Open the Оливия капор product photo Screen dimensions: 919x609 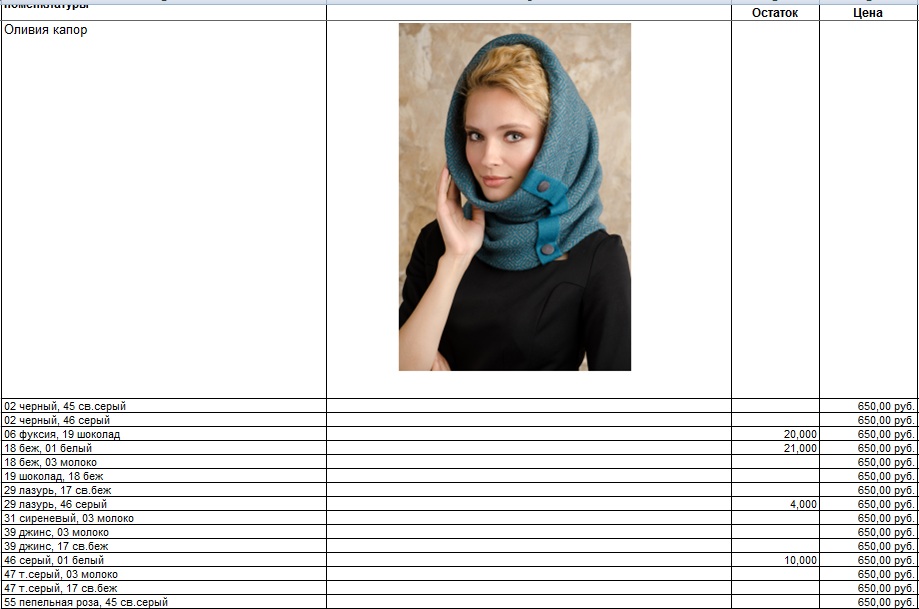click(515, 197)
